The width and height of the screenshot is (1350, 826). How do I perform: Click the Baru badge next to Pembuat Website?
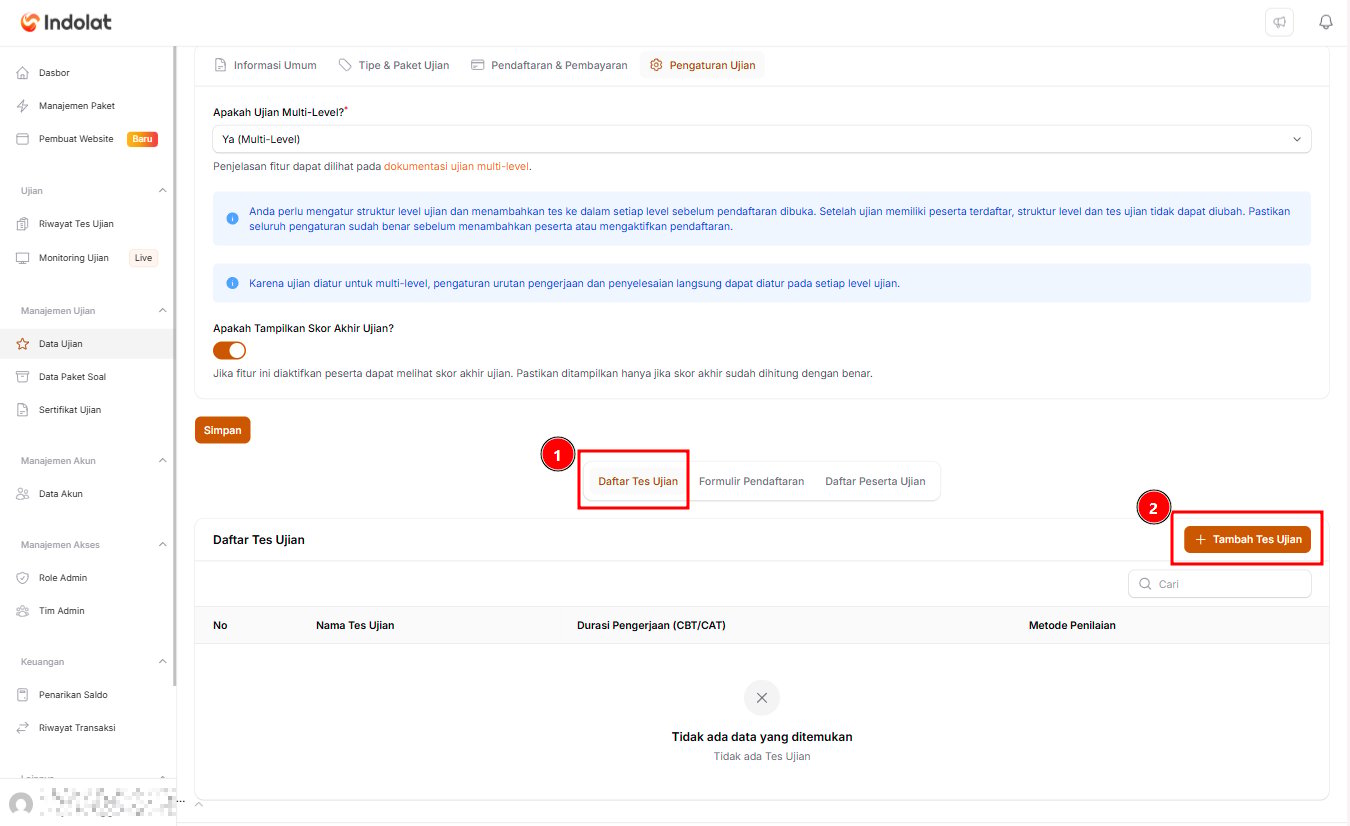(x=142, y=139)
